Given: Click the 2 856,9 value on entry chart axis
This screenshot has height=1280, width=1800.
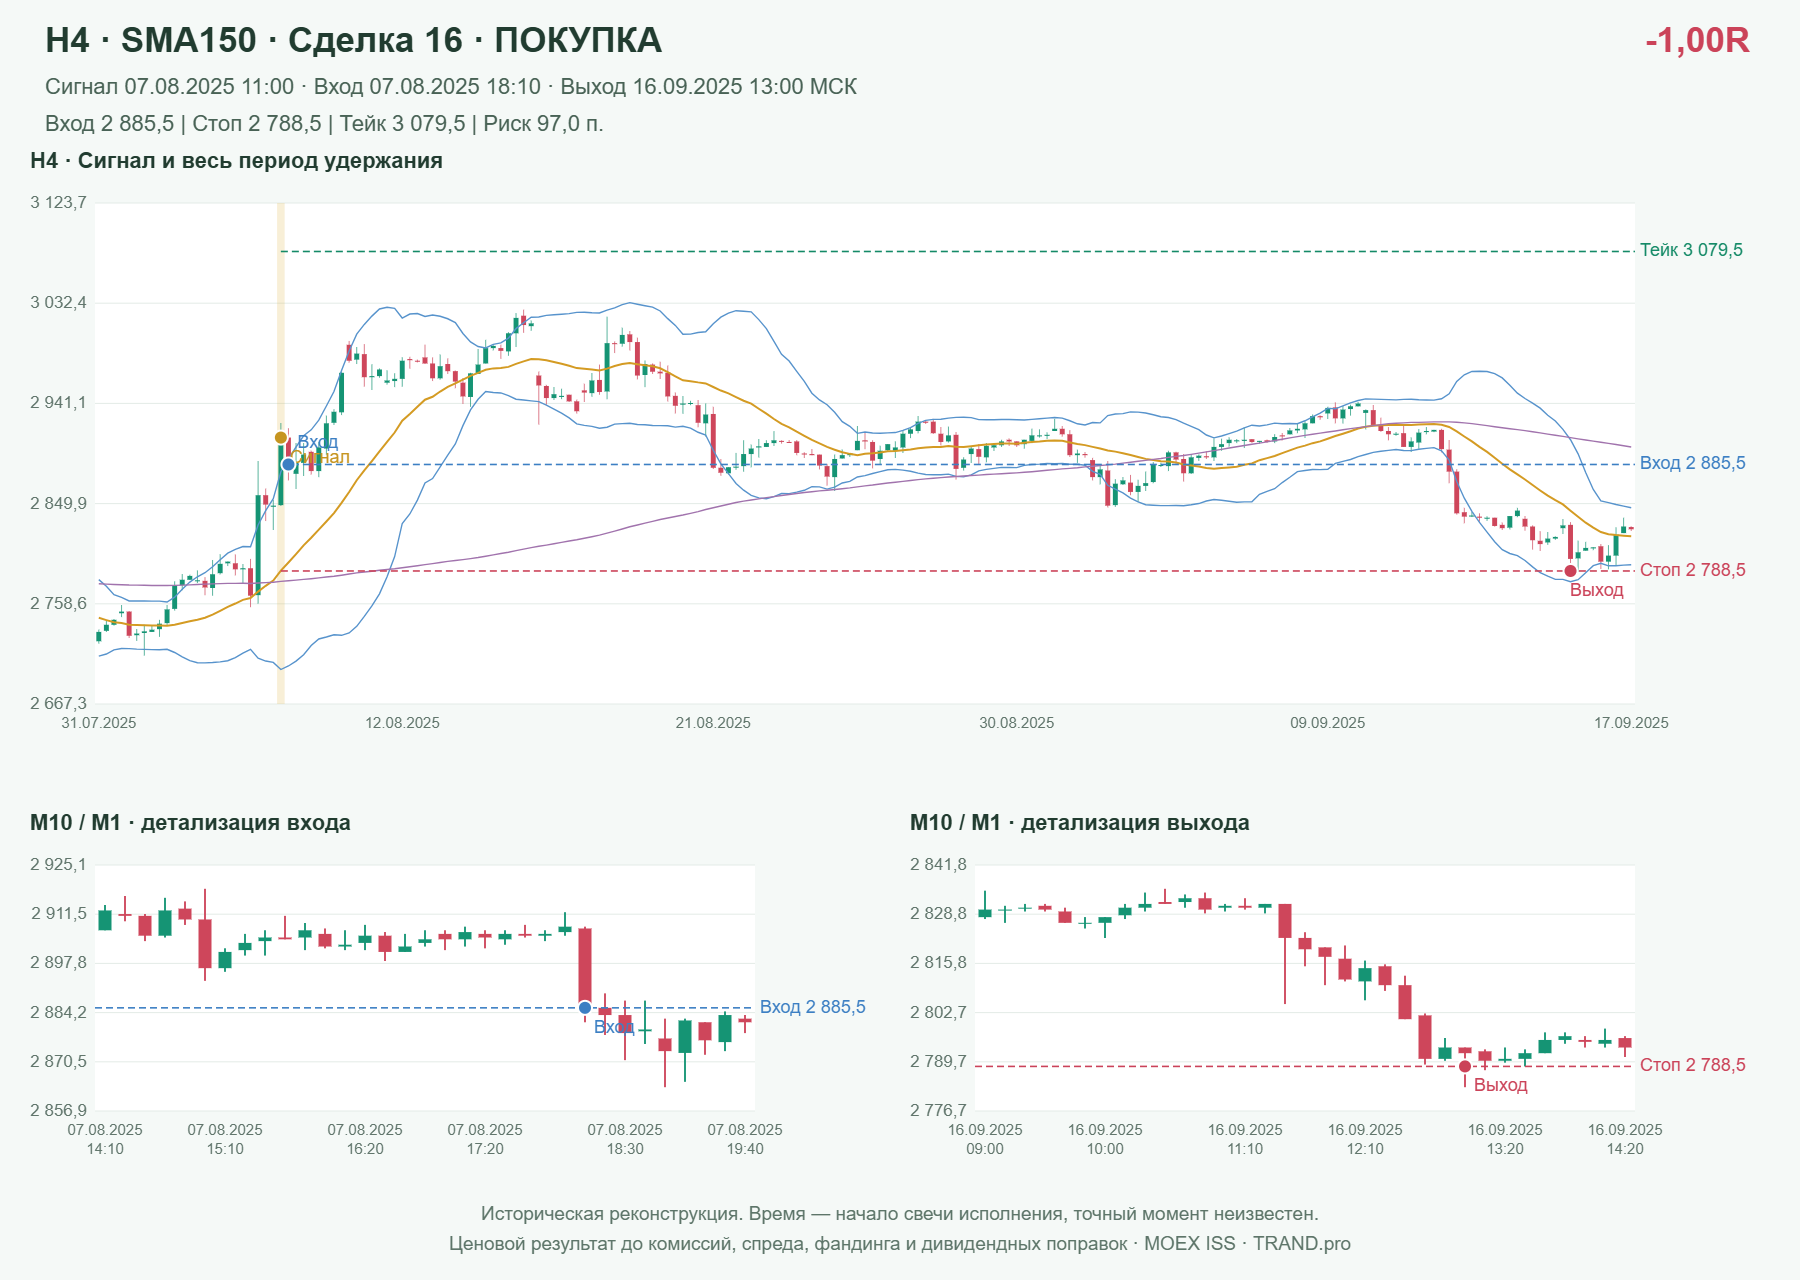Looking at the screenshot, I should coord(58,1110).
